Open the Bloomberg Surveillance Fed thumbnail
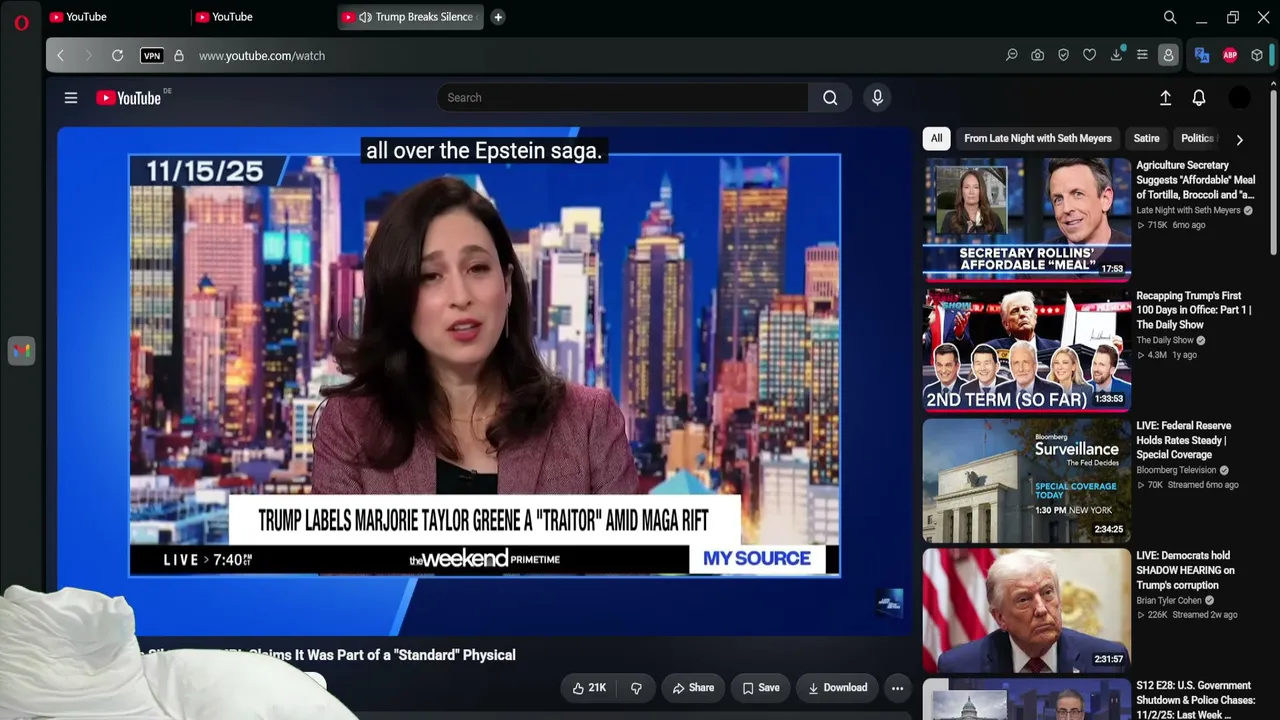Image resolution: width=1280 pixels, height=720 pixels. (x=1027, y=480)
